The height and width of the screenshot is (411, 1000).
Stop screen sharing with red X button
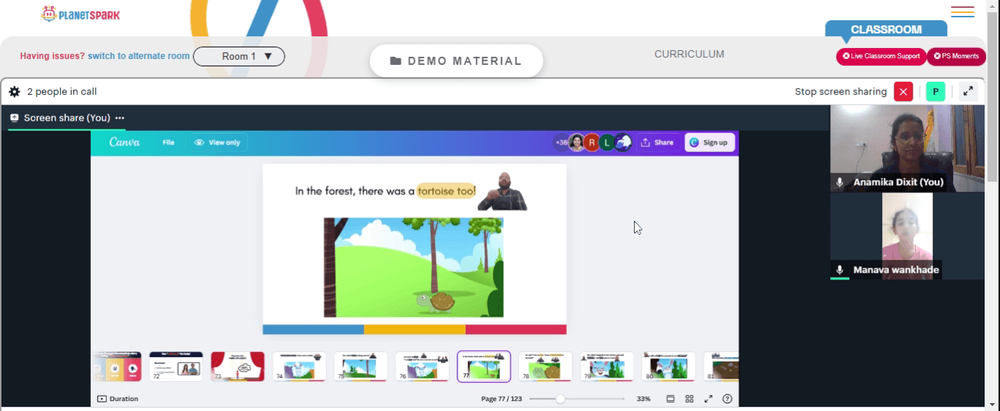tap(903, 92)
